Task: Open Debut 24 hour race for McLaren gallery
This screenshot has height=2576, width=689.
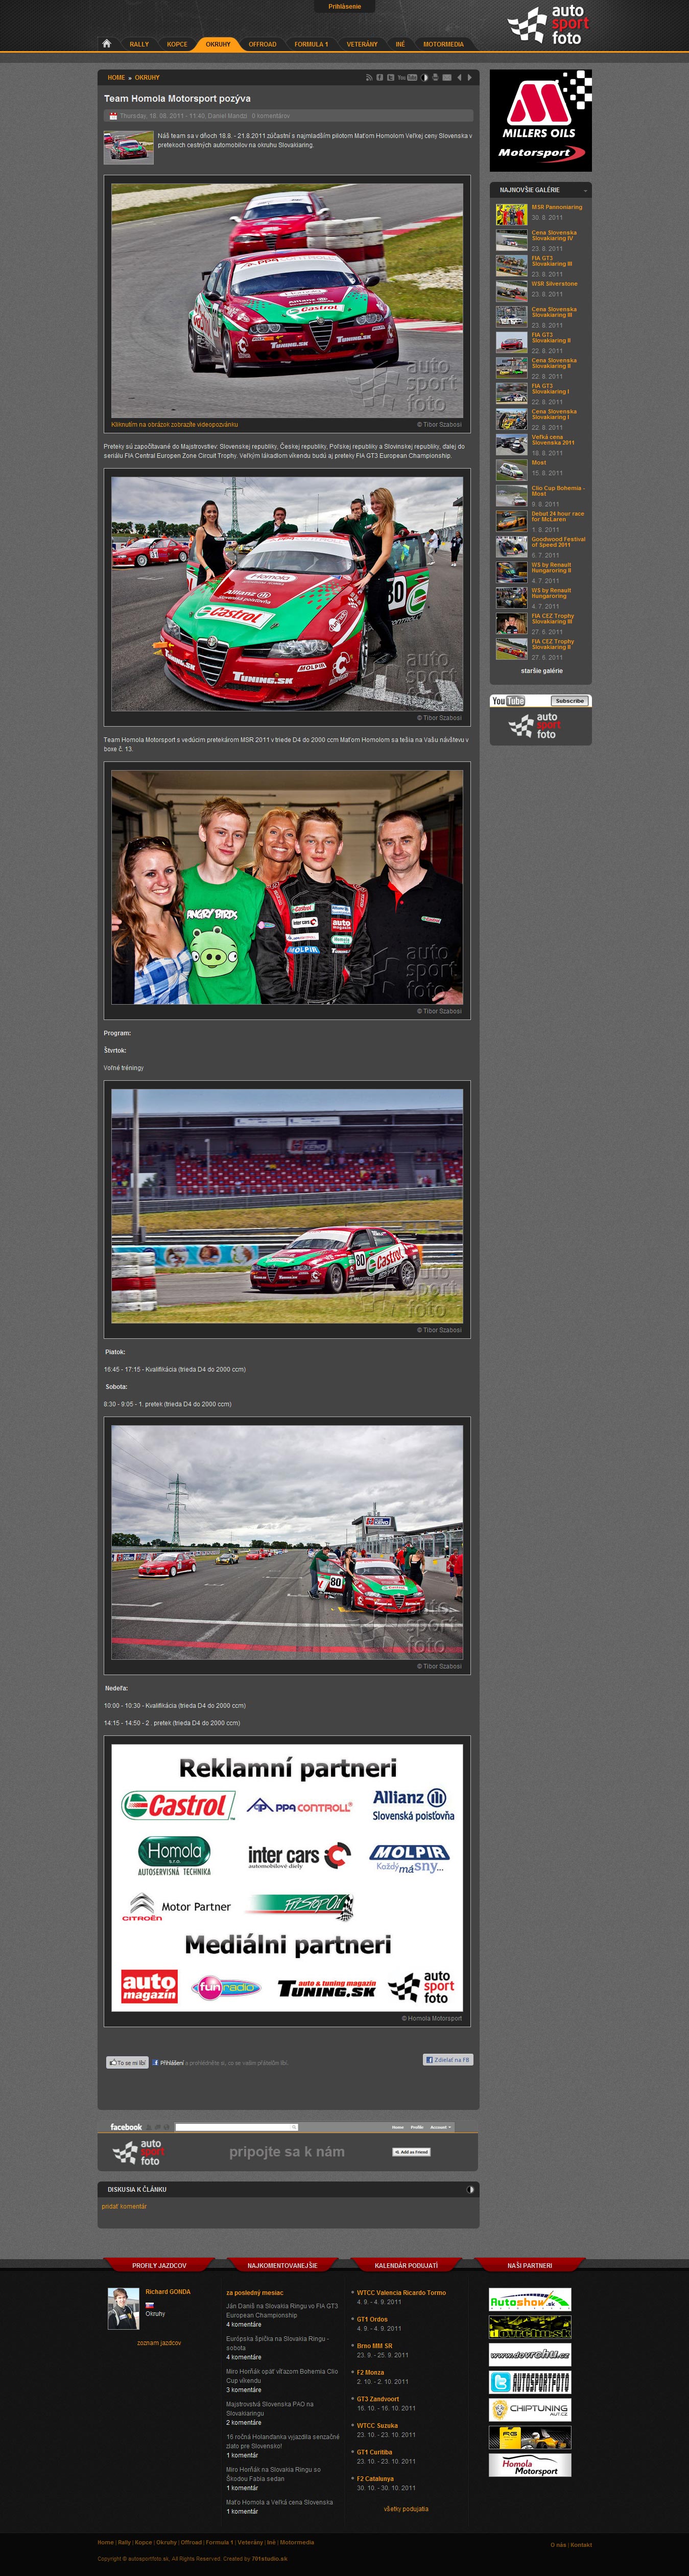Action: [x=558, y=516]
